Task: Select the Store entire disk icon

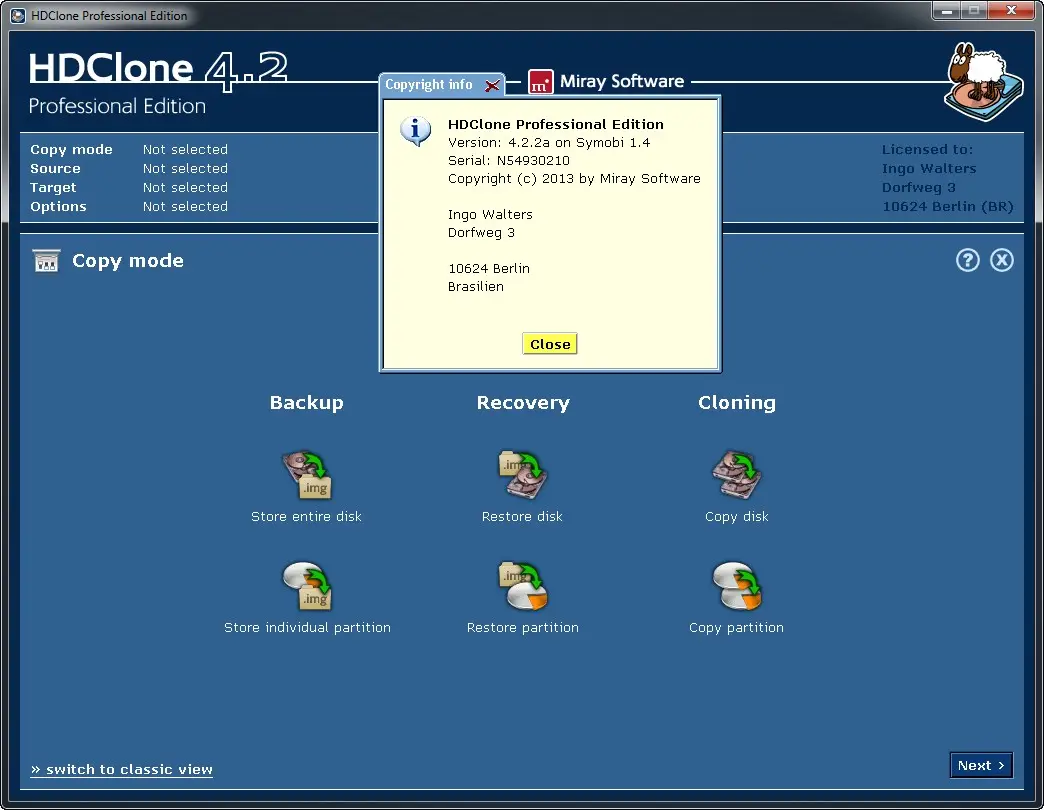Action: 307,475
